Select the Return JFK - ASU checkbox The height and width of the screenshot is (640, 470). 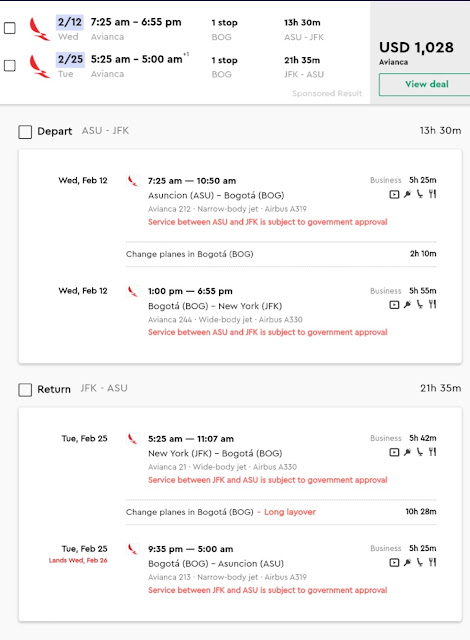tap(25, 389)
